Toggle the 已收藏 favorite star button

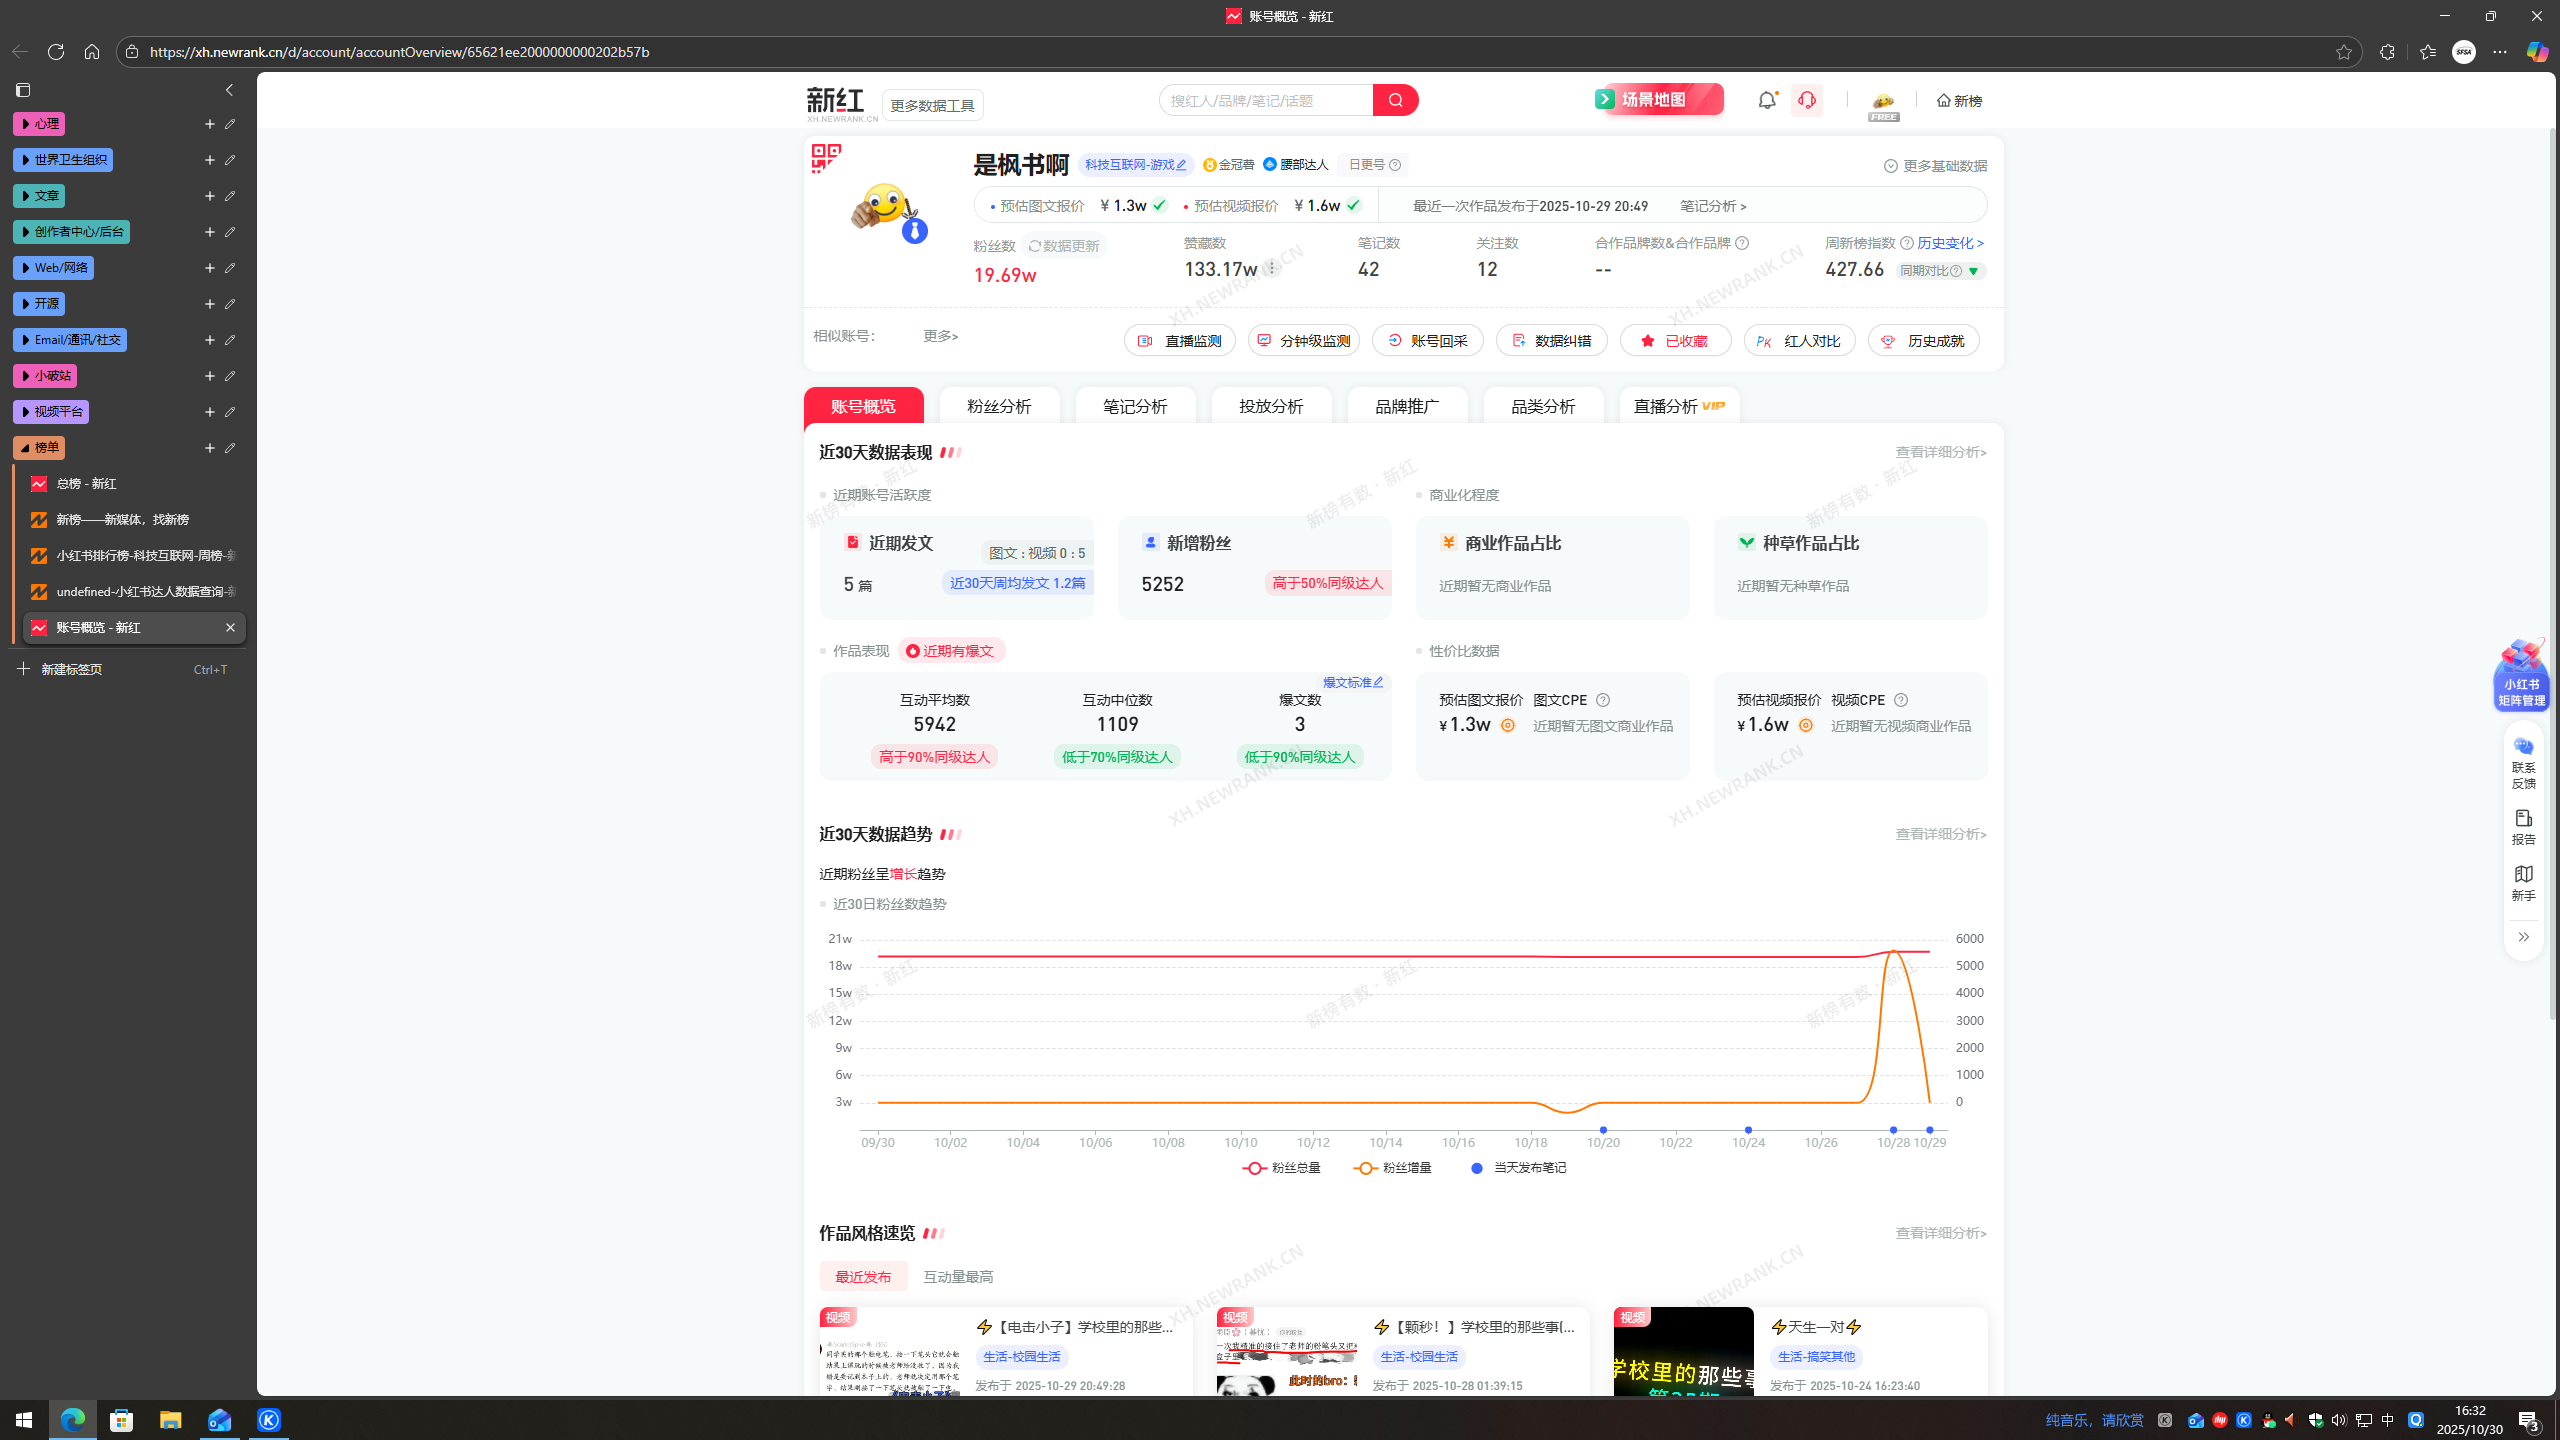pyautogui.click(x=1675, y=341)
